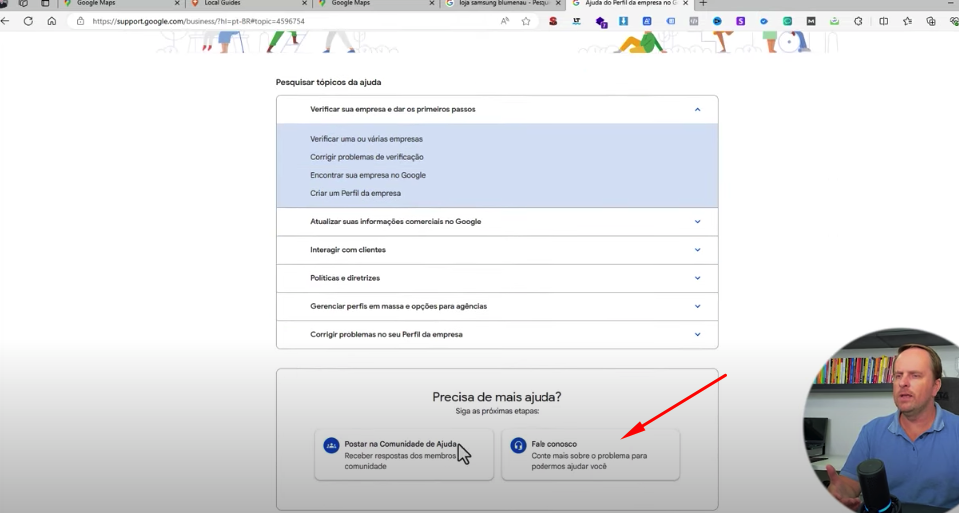
Task: Open the Collections icon
Action: tap(931, 21)
